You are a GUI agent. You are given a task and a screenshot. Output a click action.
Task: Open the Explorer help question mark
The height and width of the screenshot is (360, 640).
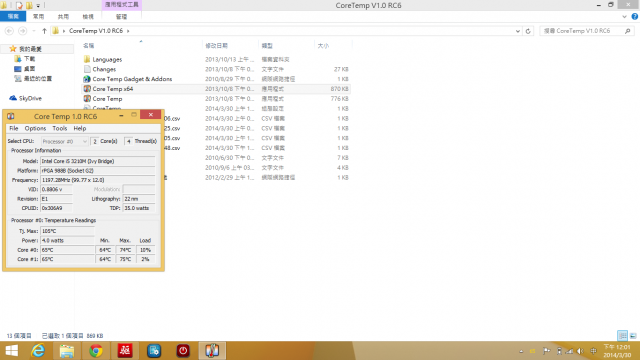point(635,17)
